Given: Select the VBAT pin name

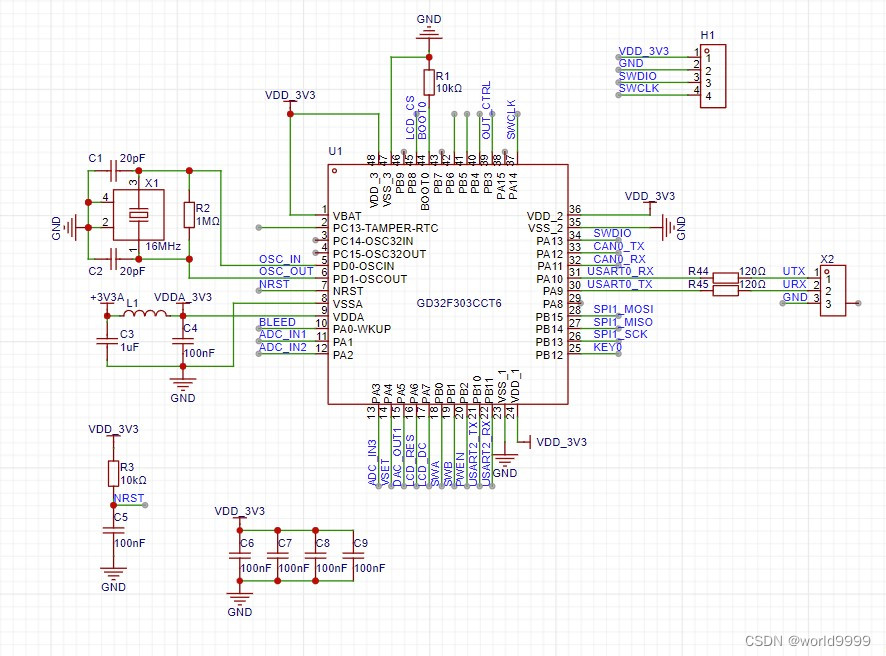Looking at the screenshot, I should 347,216.
